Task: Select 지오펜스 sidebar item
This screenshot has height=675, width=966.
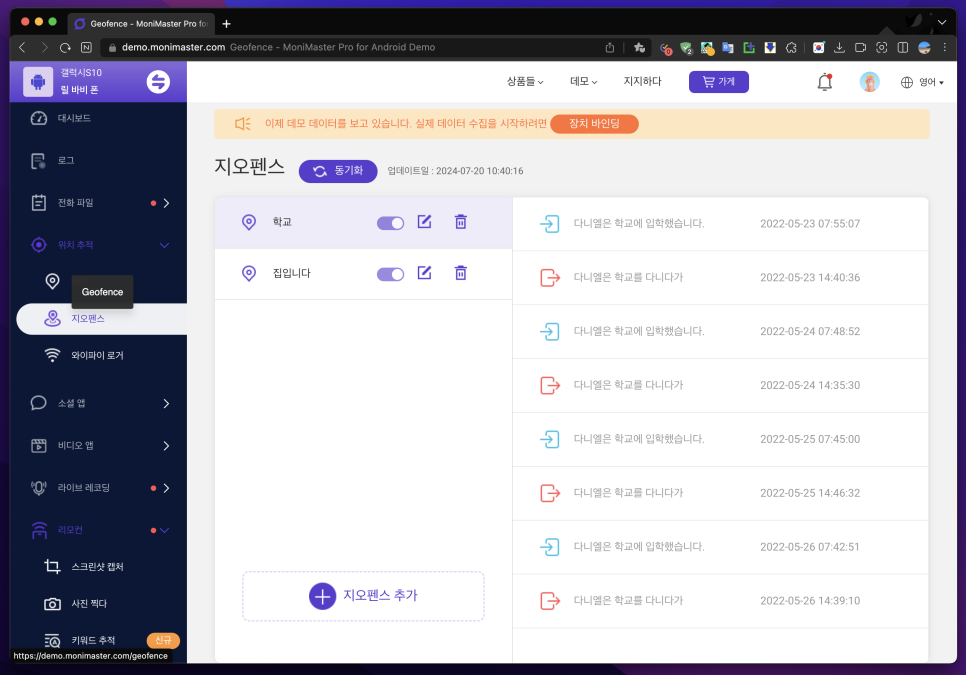Action: click(102, 319)
